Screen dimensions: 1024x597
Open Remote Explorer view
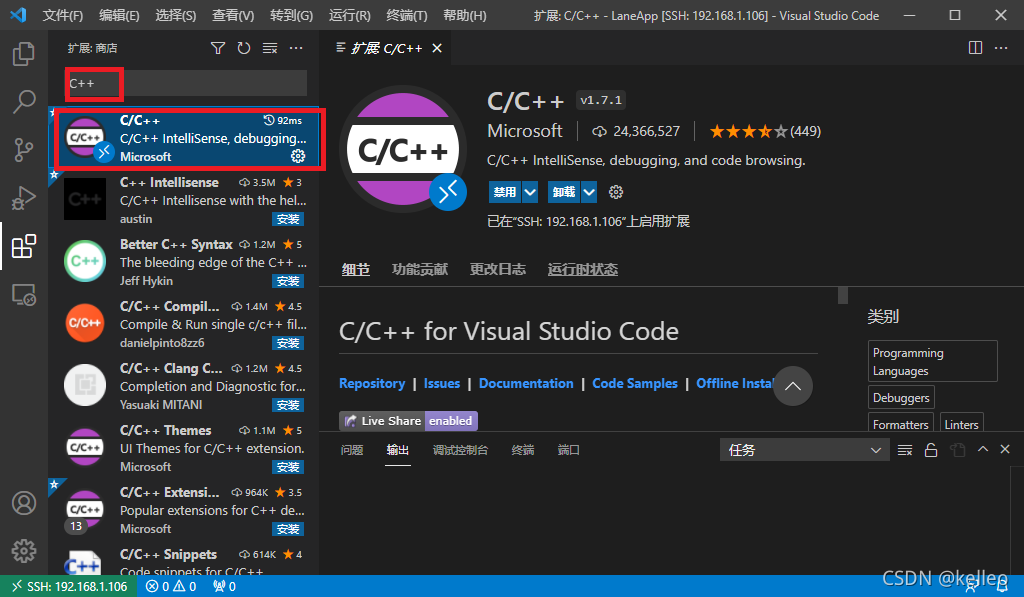click(24, 295)
